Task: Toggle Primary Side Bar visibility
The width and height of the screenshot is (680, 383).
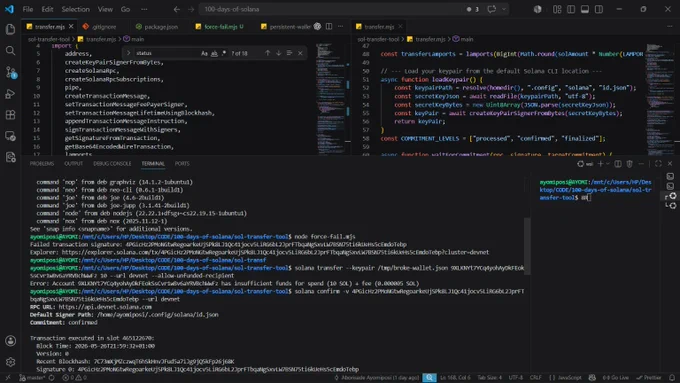Action: [571, 9]
